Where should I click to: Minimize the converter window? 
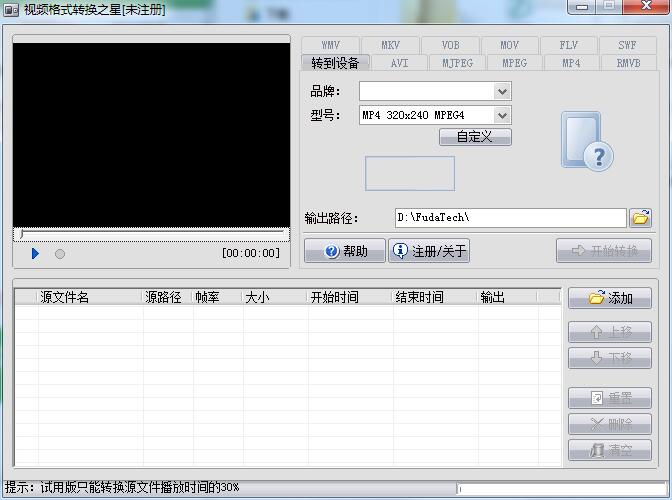pyautogui.click(x=581, y=6)
